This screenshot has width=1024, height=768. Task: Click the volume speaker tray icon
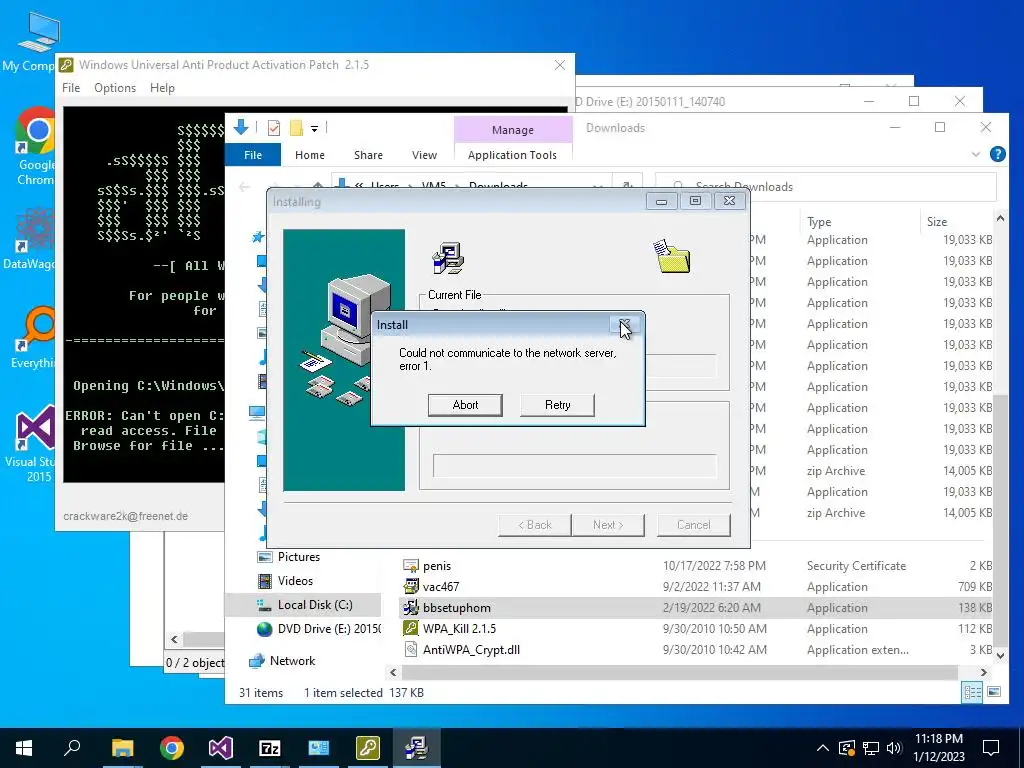894,748
